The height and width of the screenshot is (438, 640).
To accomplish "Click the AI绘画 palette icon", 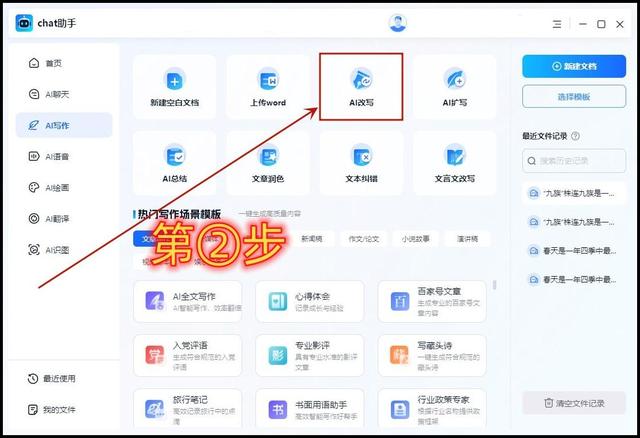I will [34, 187].
